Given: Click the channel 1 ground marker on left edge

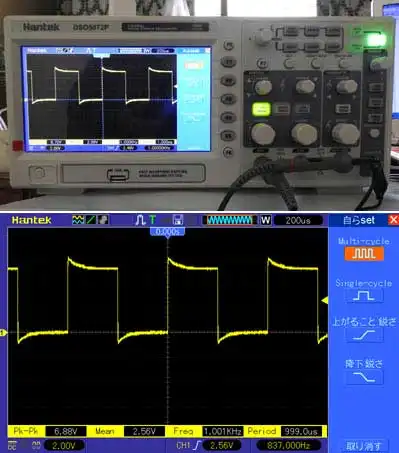Looking at the screenshot, I should pos(3,332).
